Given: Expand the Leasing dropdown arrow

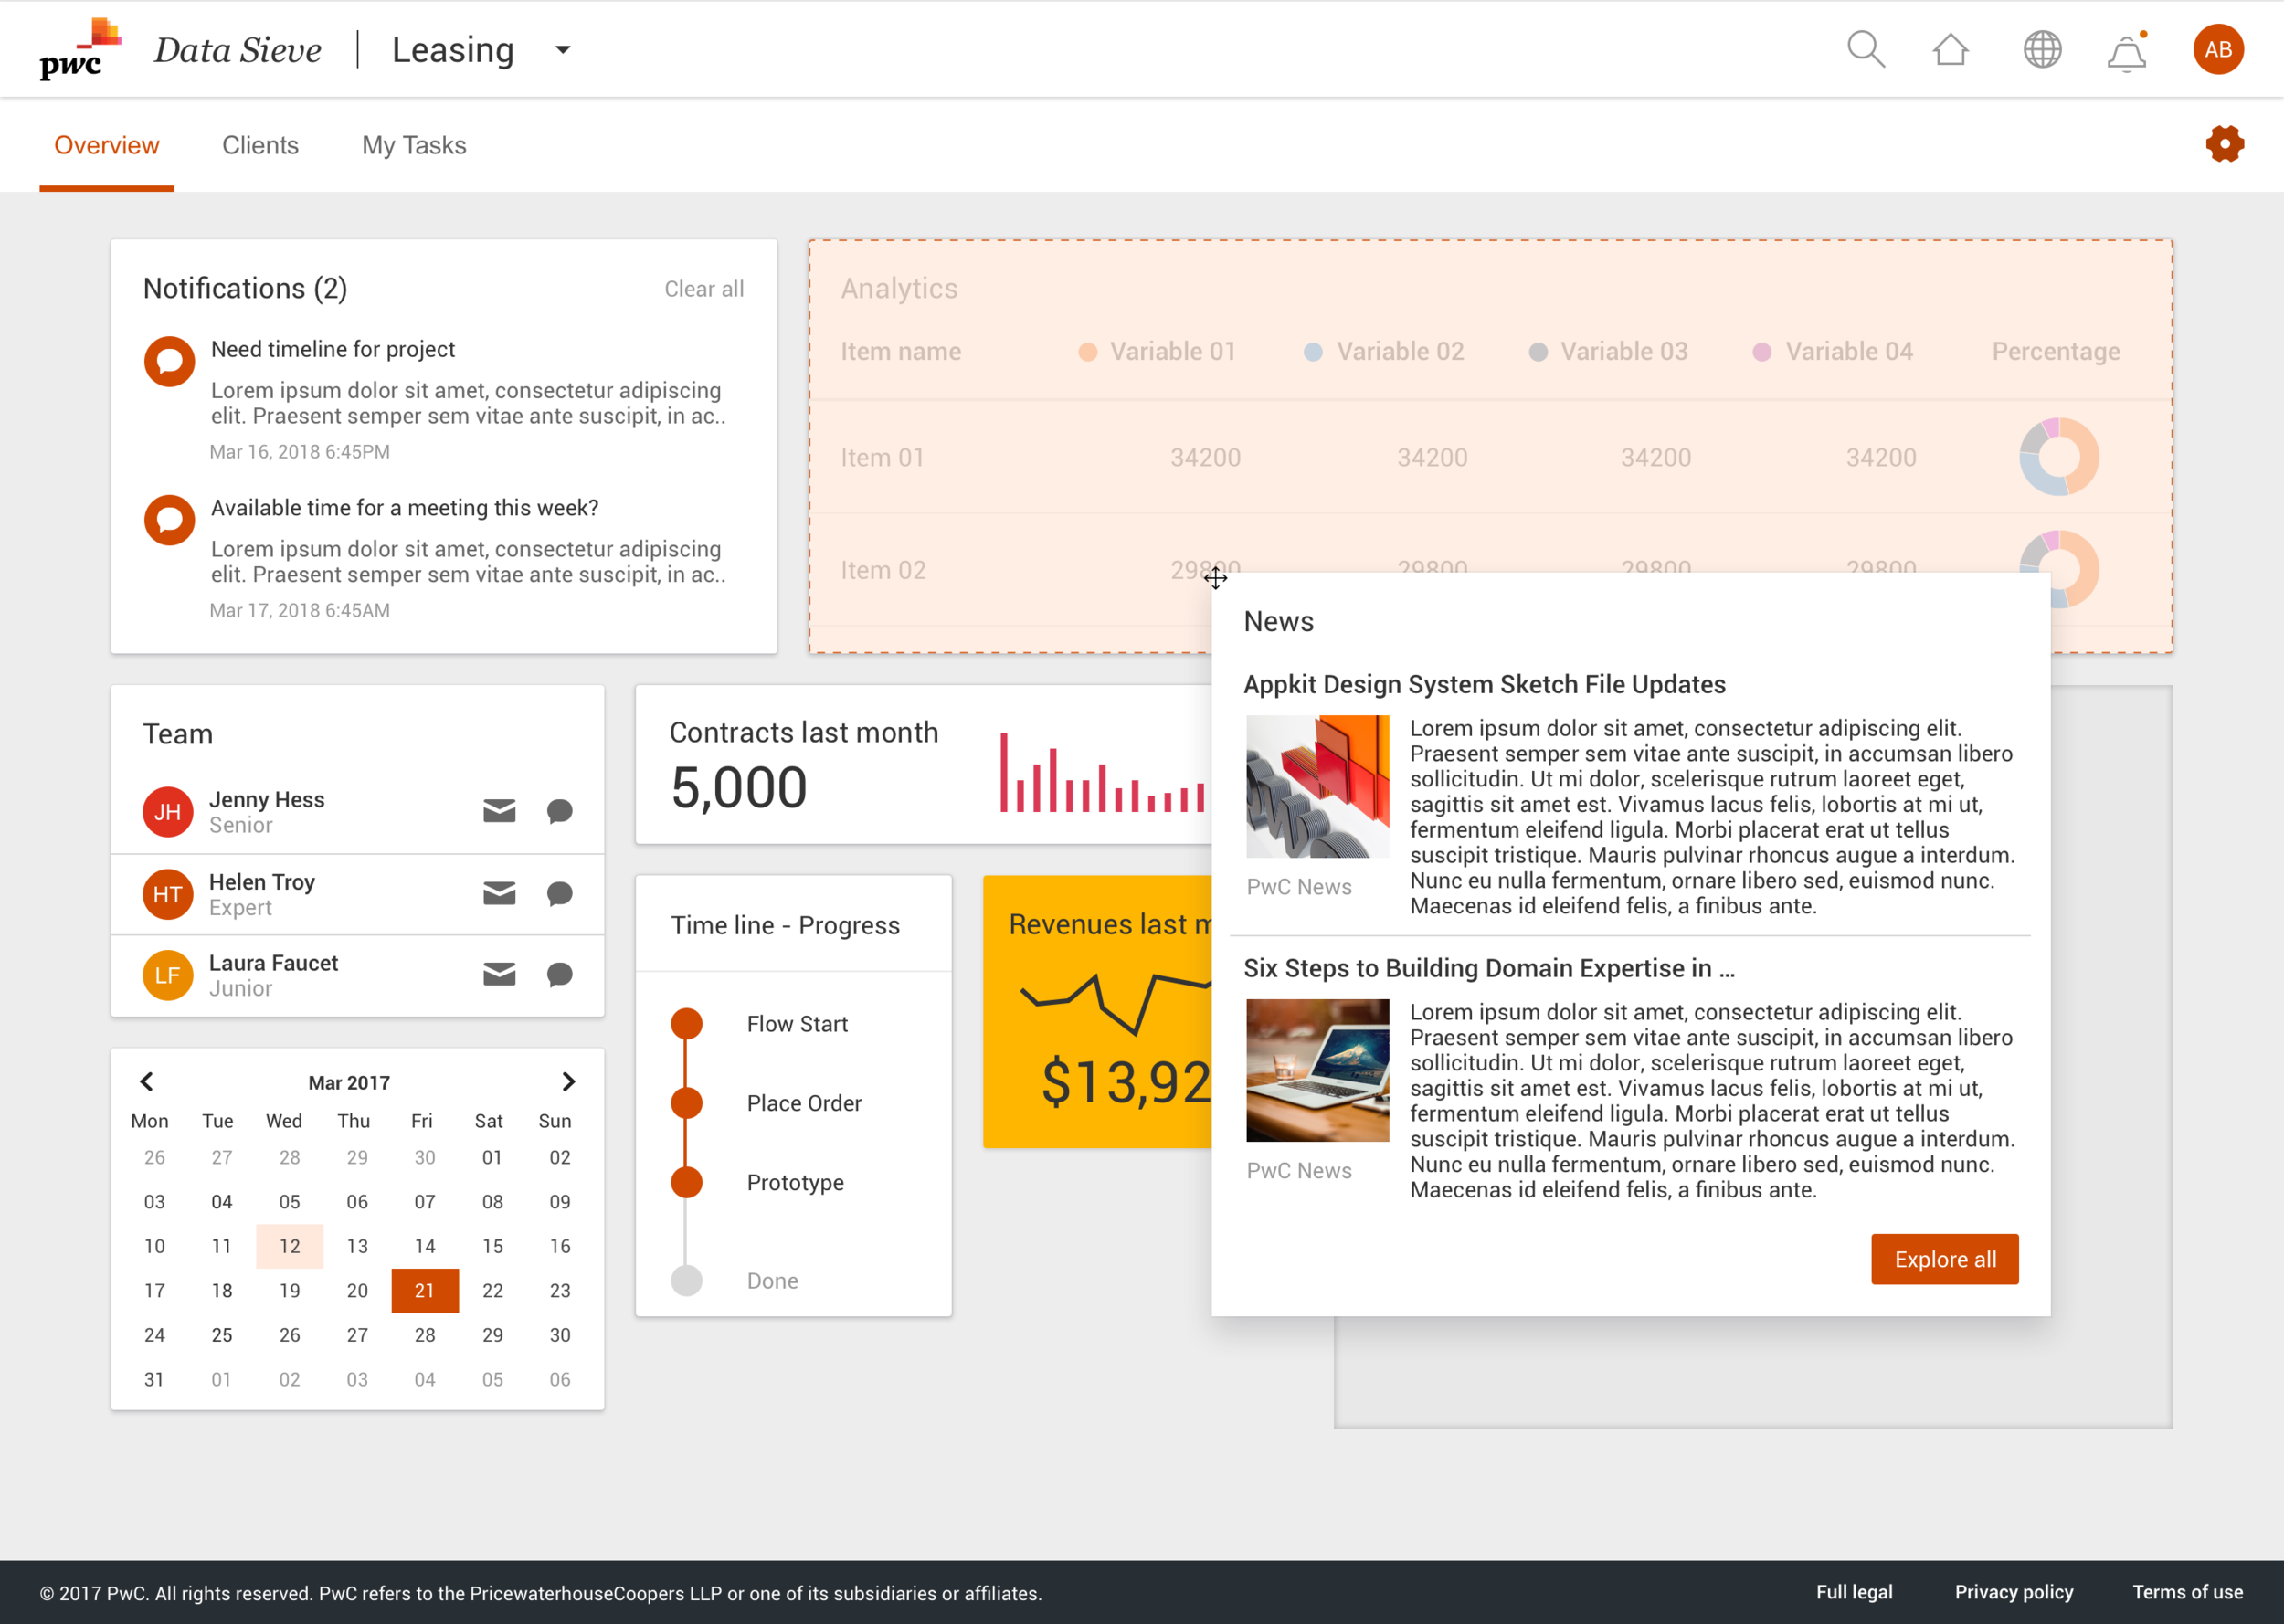Looking at the screenshot, I should coord(563,49).
